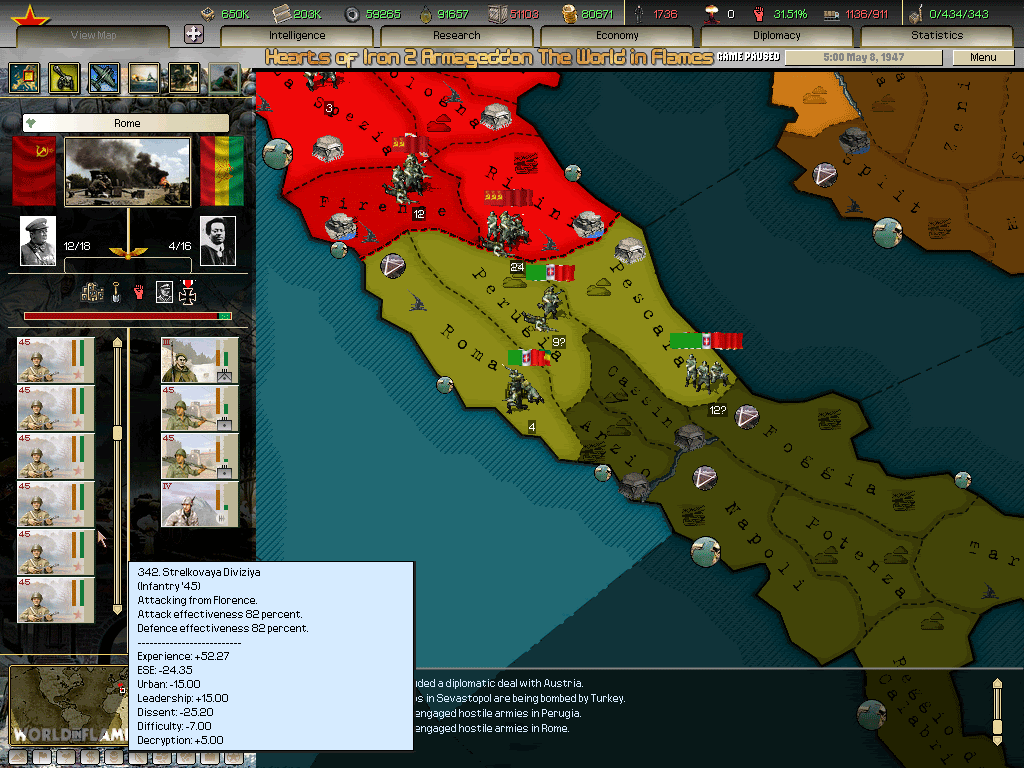The width and height of the screenshot is (1024, 768).
Task: Switch to the Diplomacy tab
Action: [x=777, y=35]
